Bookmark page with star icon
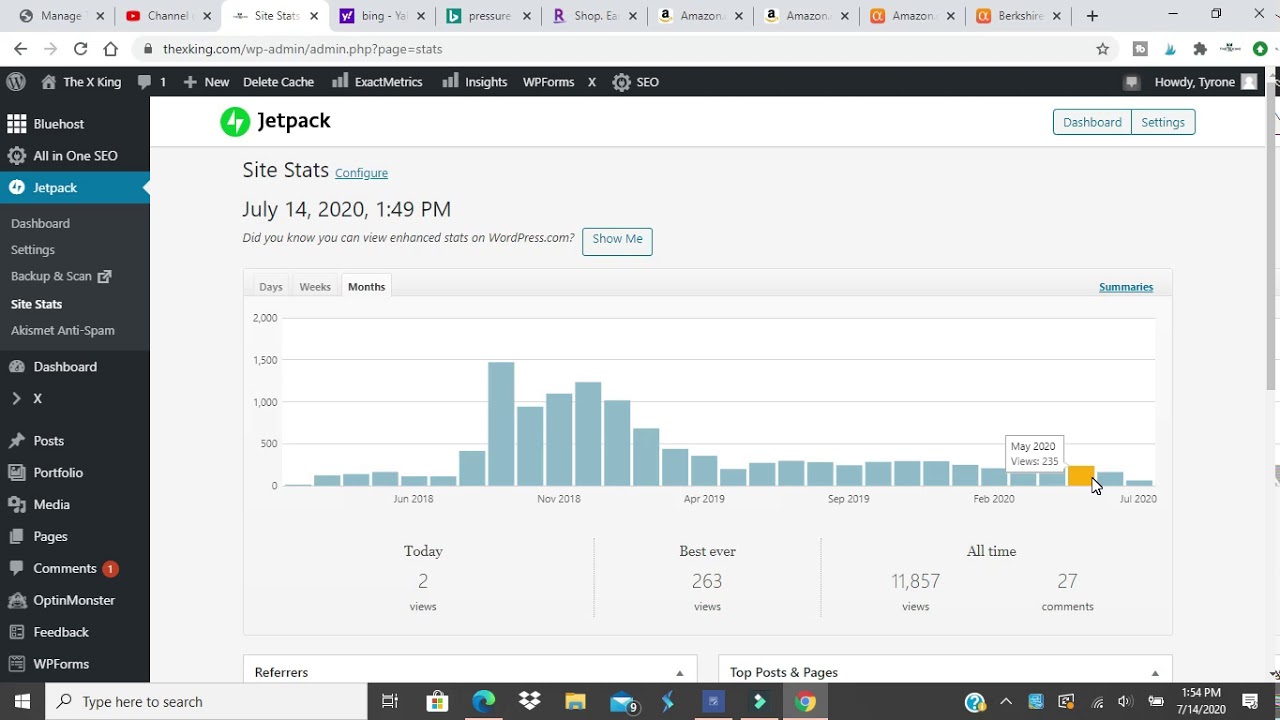 point(1103,49)
